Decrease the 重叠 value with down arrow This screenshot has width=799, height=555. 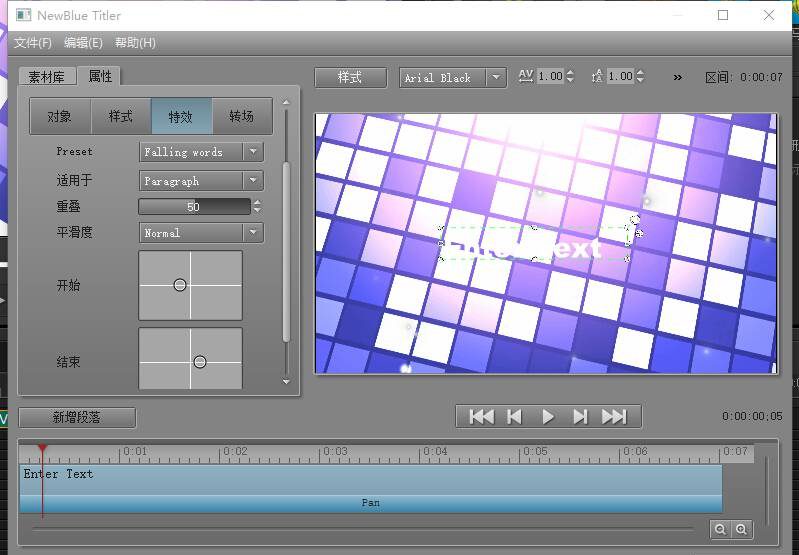click(257, 210)
